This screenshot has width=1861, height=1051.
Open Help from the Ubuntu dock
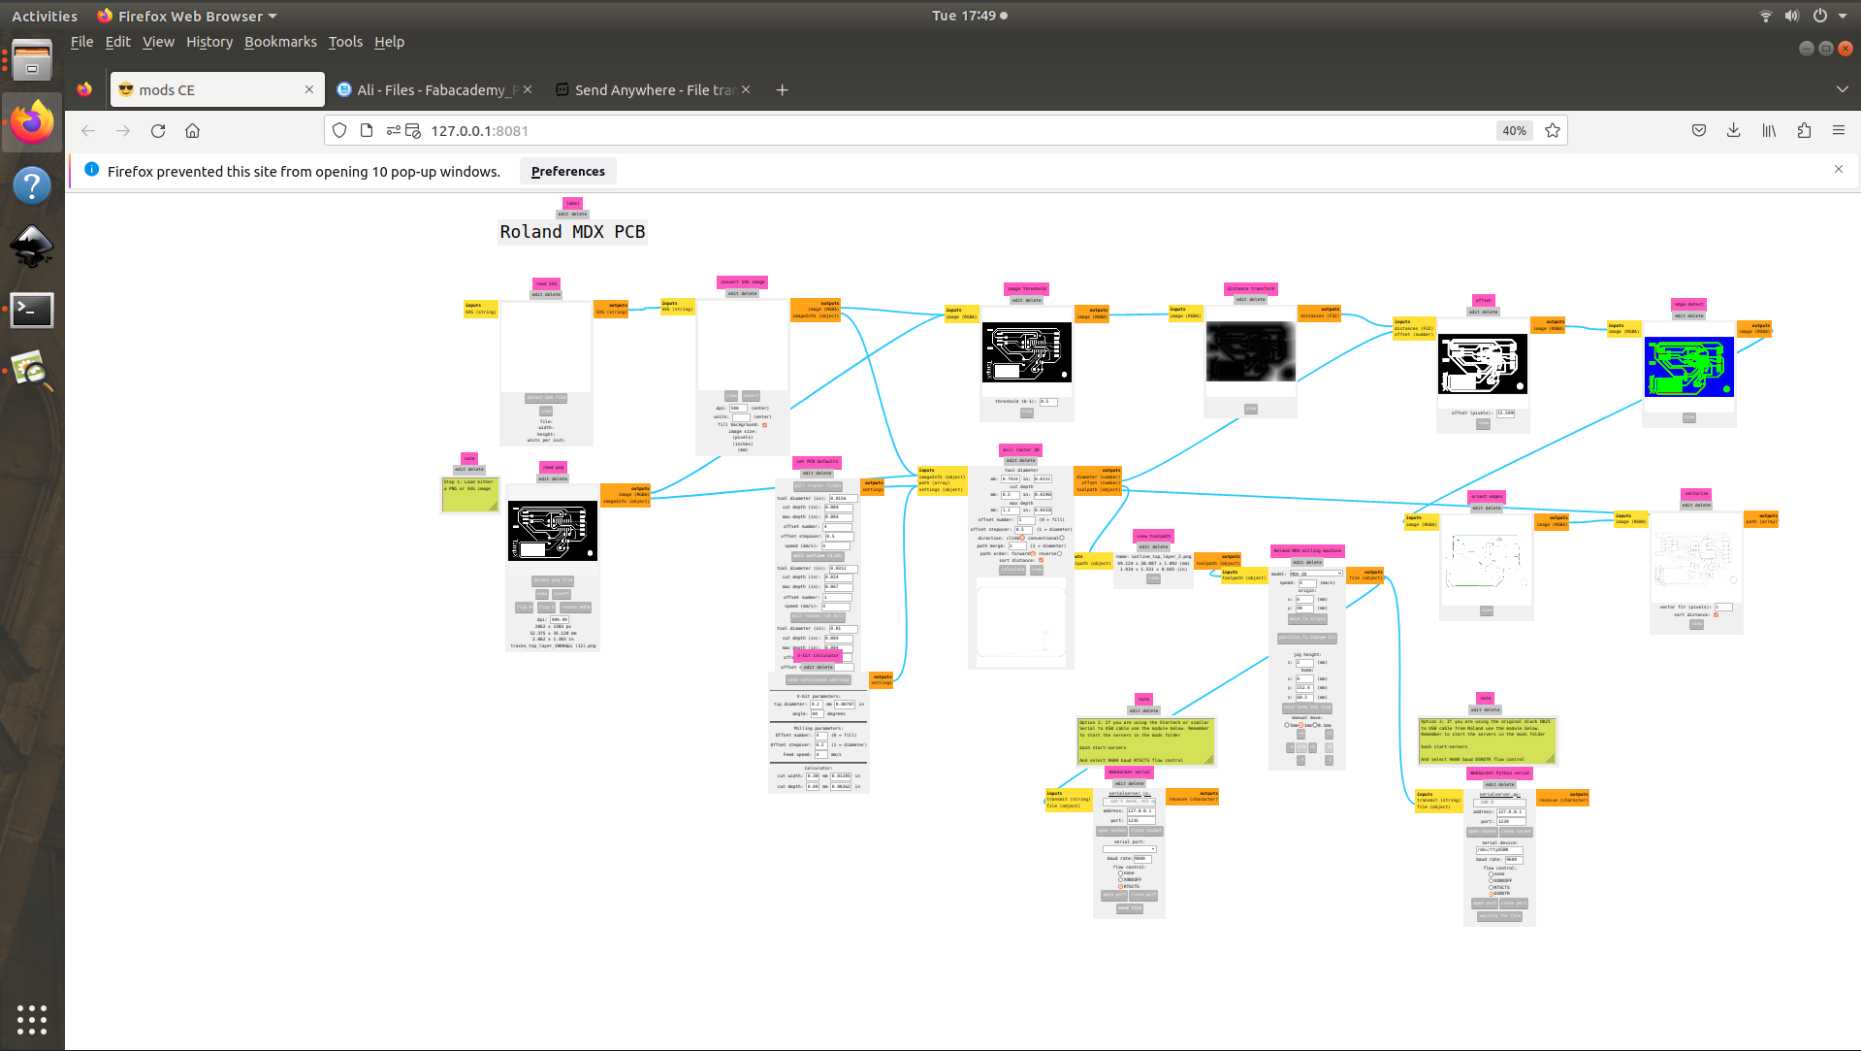[x=32, y=185]
